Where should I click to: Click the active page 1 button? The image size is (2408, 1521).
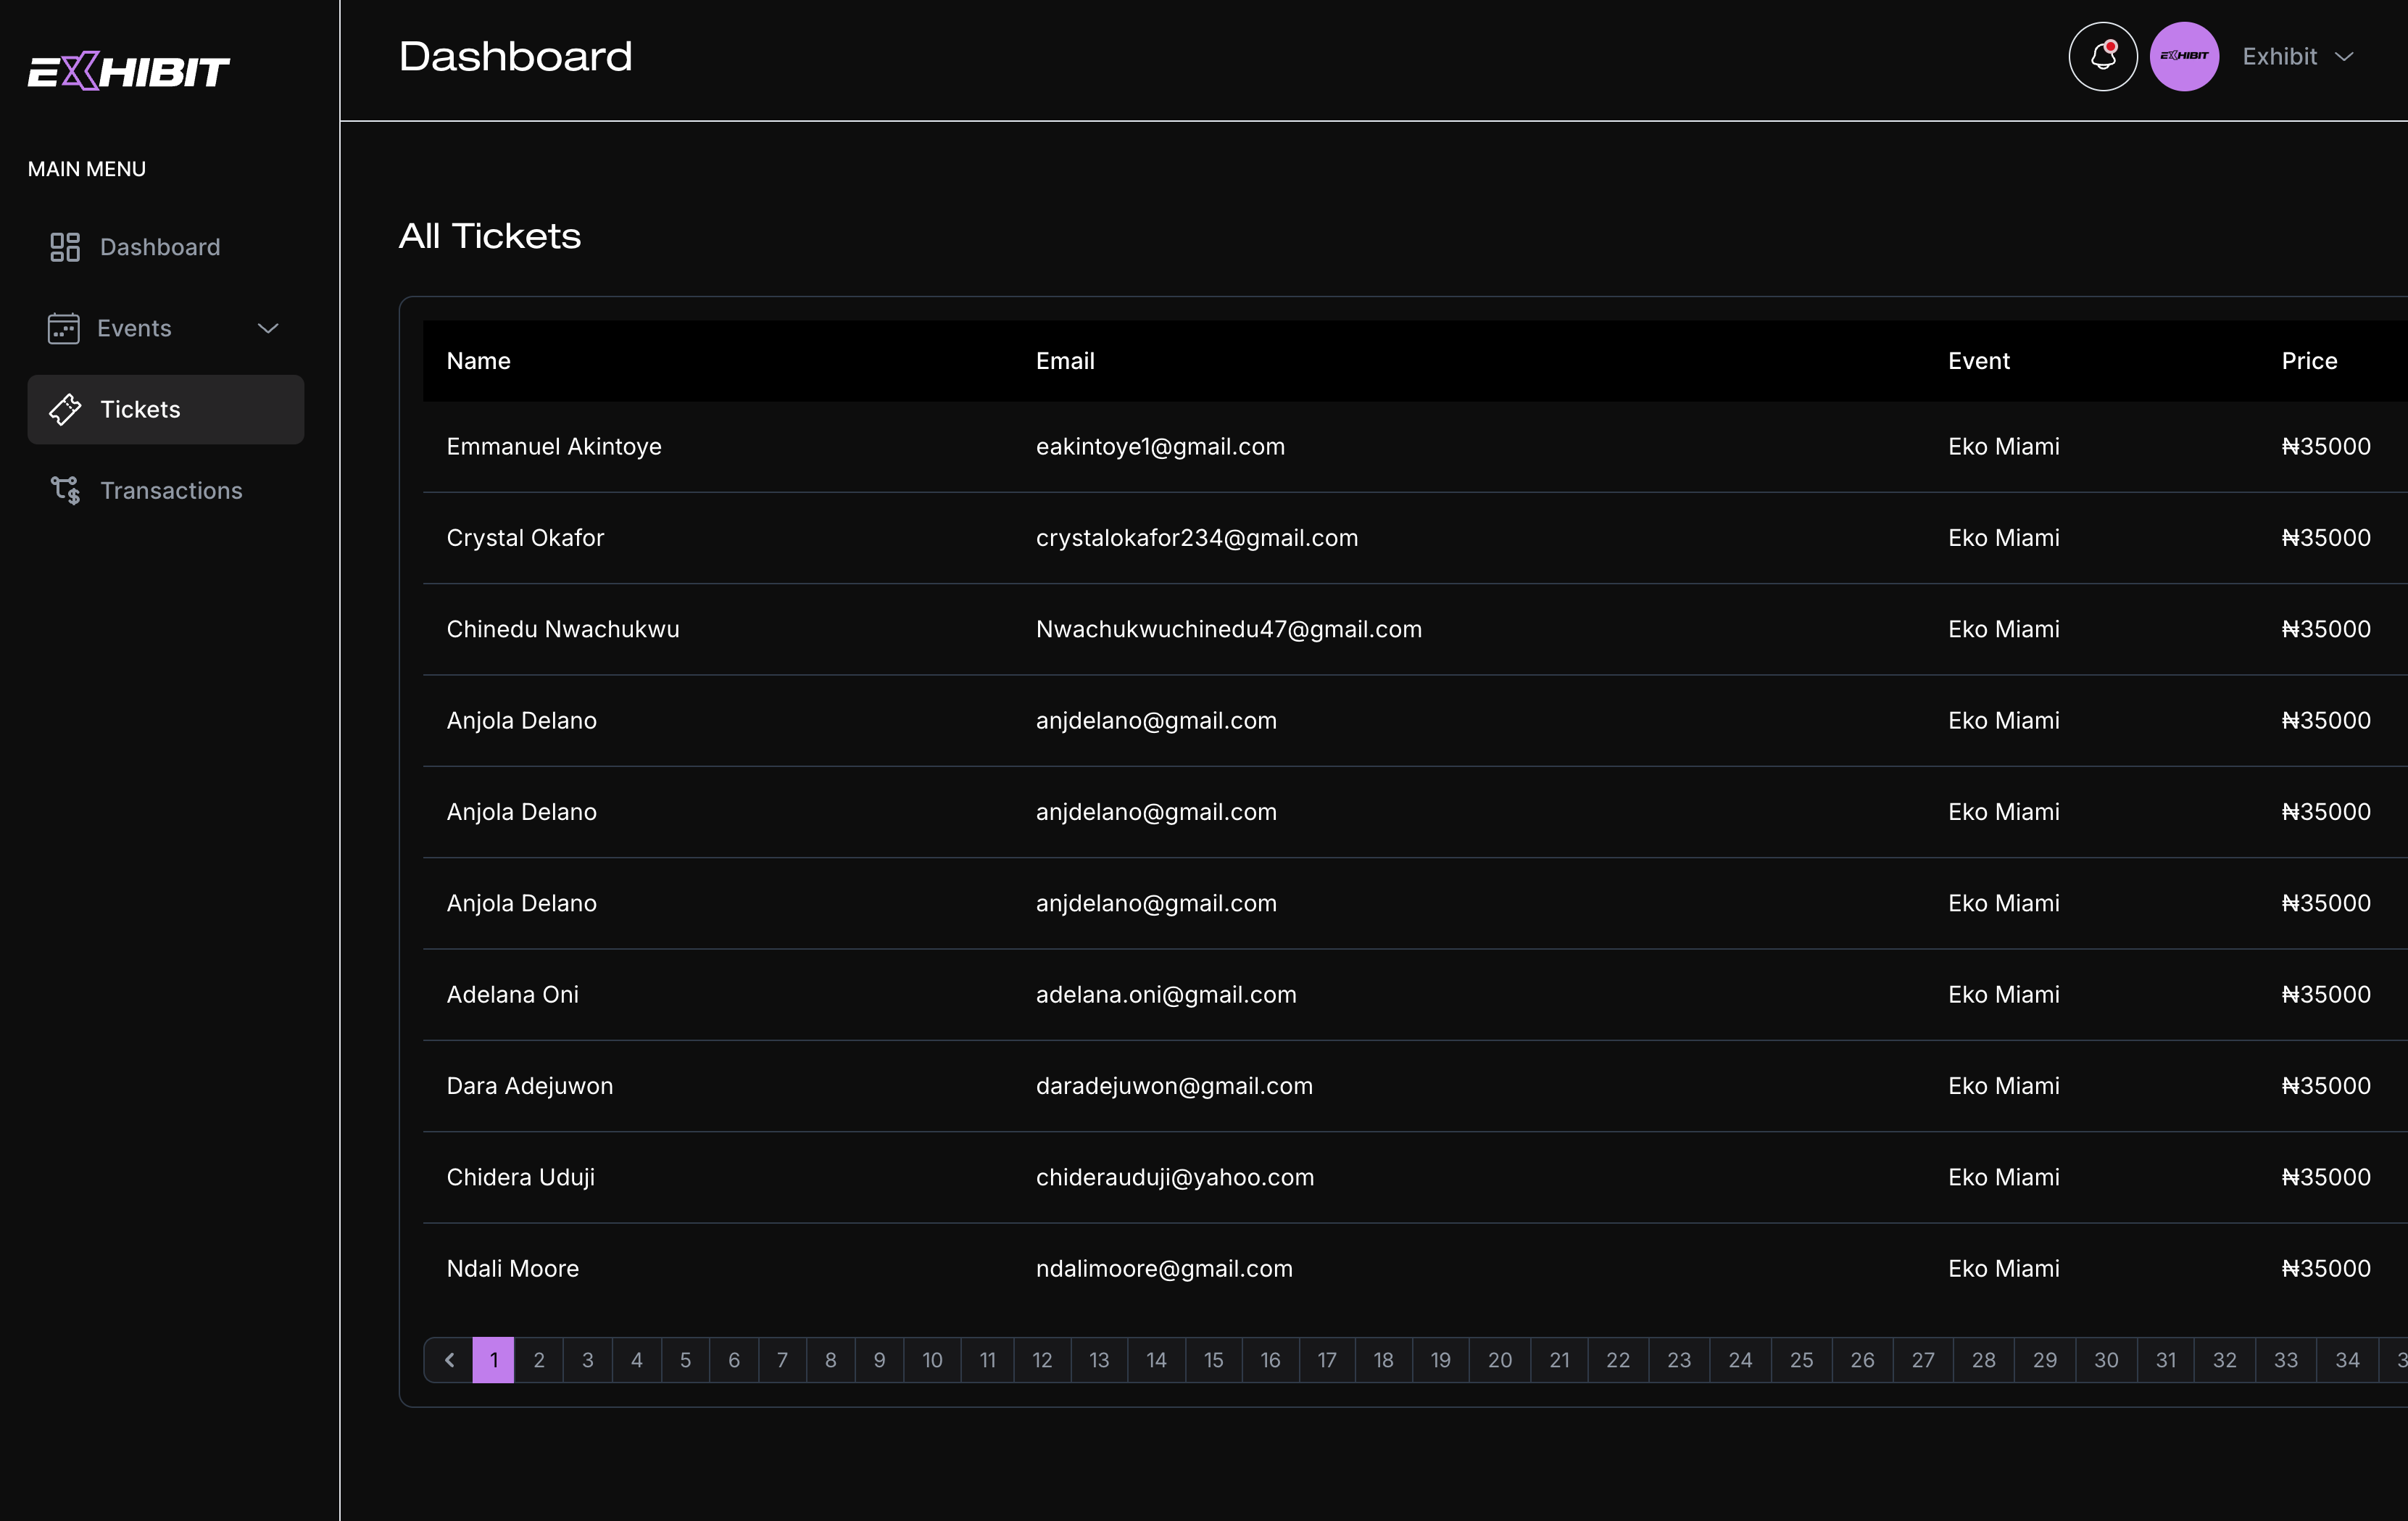tap(494, 1360)
